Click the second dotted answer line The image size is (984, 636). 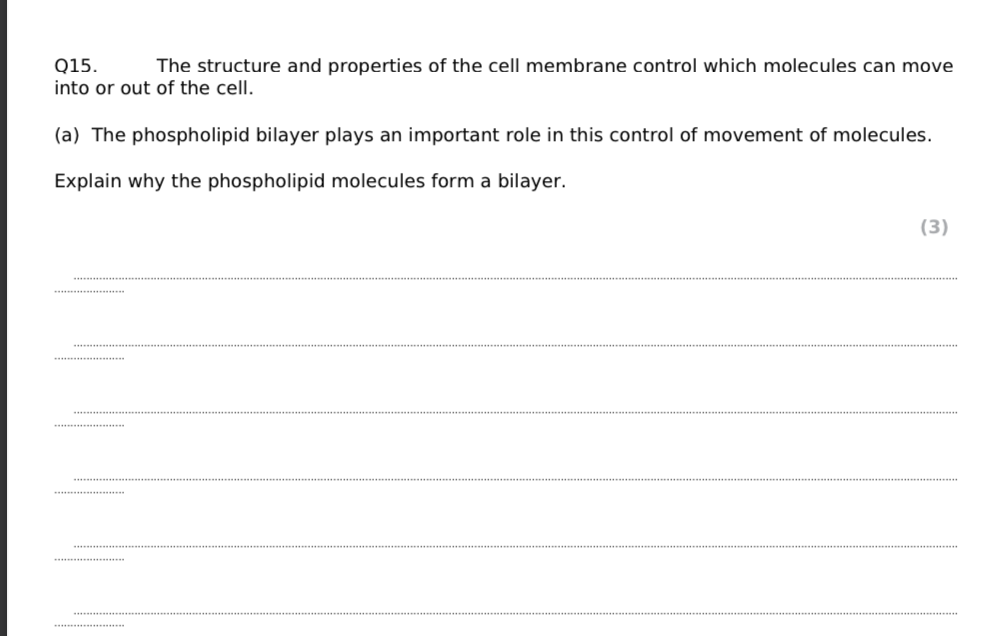pos(514,345)
